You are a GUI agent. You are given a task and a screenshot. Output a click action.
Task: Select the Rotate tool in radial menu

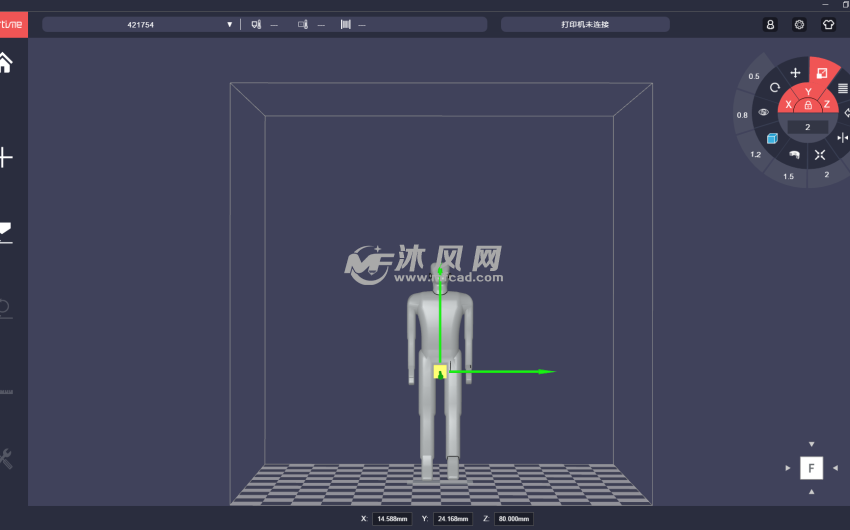(775, 87)
